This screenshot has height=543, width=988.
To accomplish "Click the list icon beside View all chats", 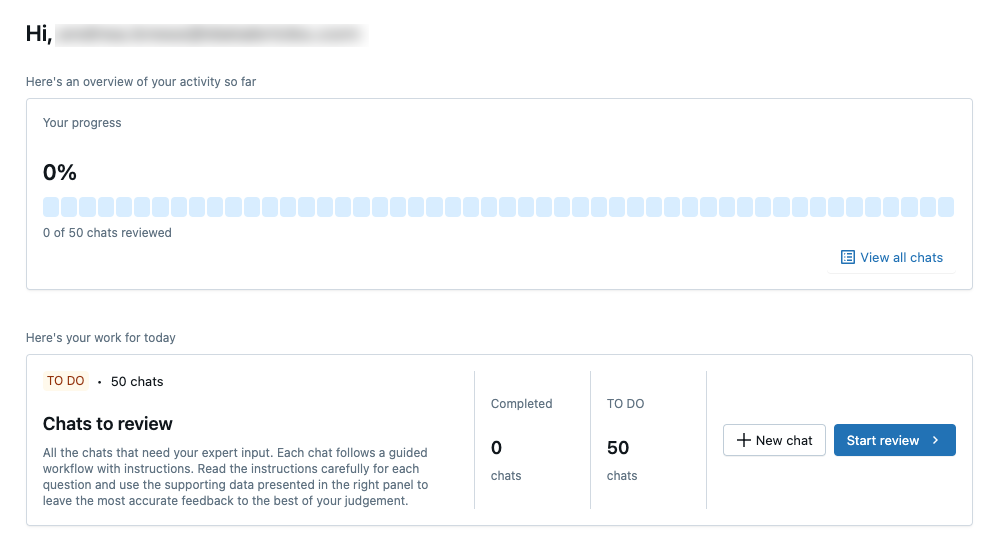I will tap(847, 257).
